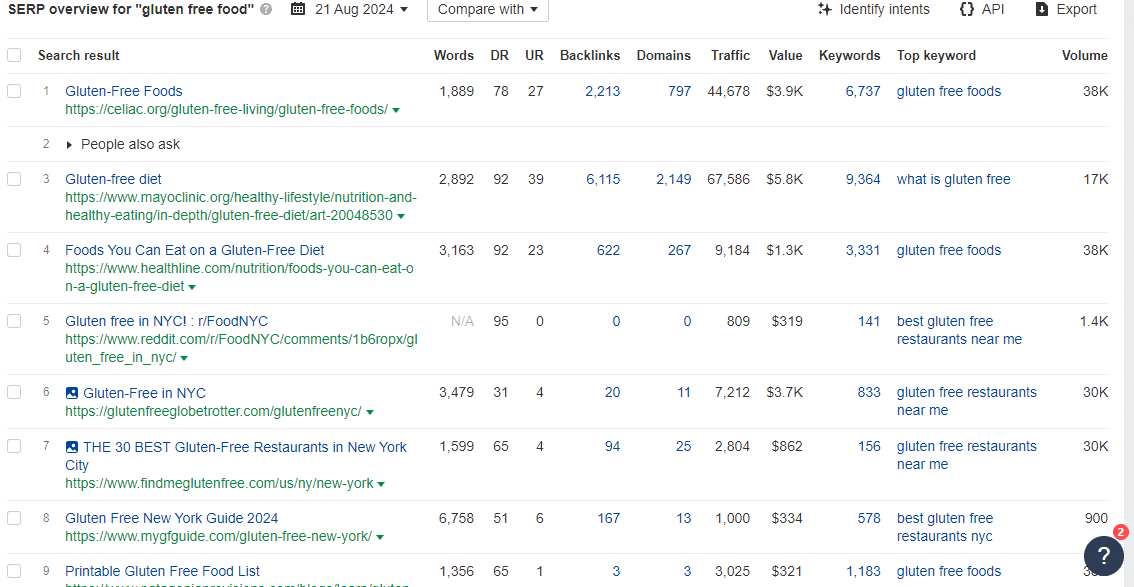1134x587 pixels.
Task: Click the 6,115 backlinks count for Mayo Clinic
Action: (603, 179)
